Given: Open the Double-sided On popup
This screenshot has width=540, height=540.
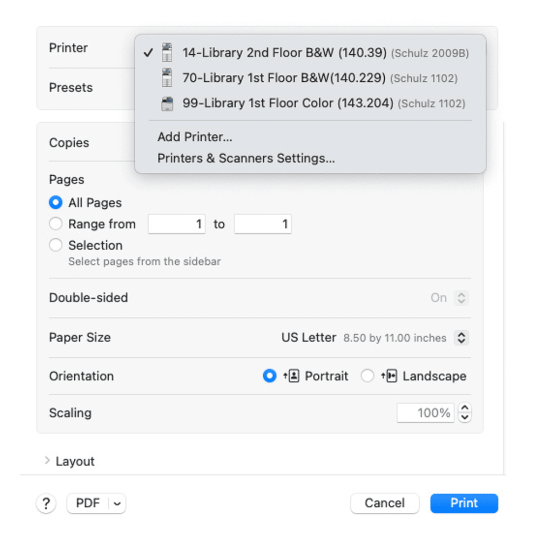Looking at the screenshot, I should coord(461,298).
